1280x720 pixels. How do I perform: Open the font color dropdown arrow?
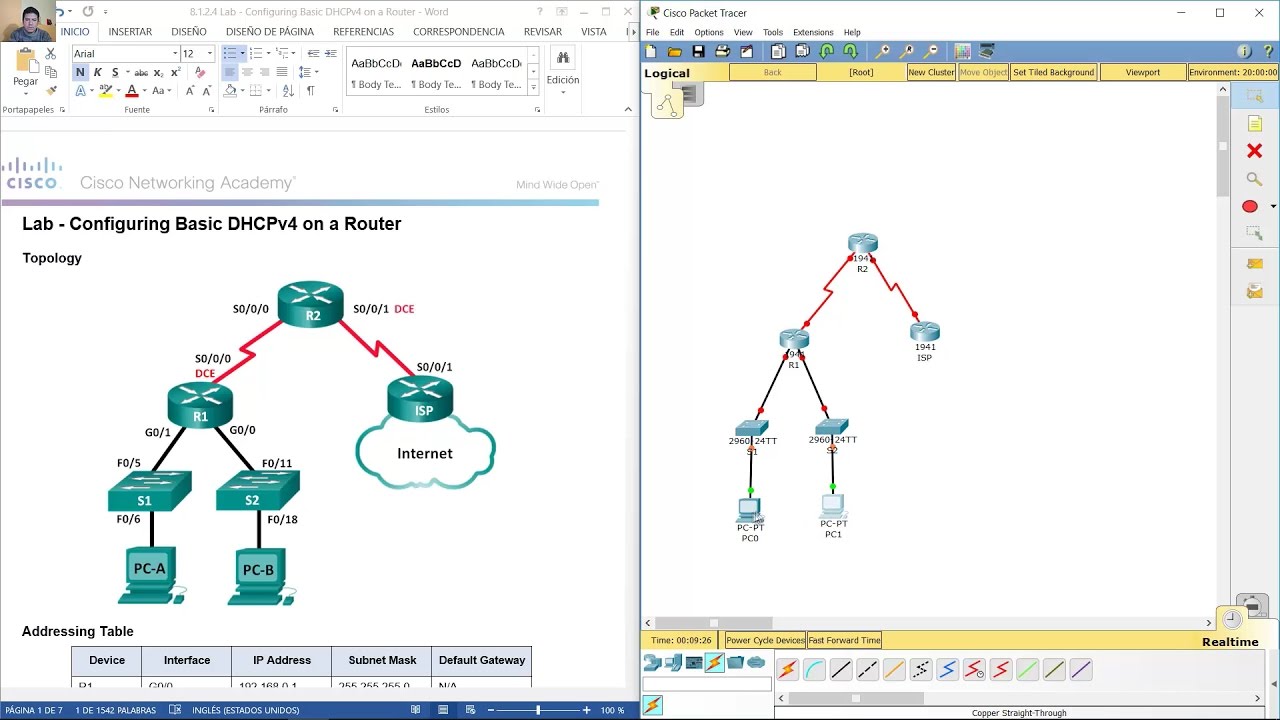click(x=145, y=91)
